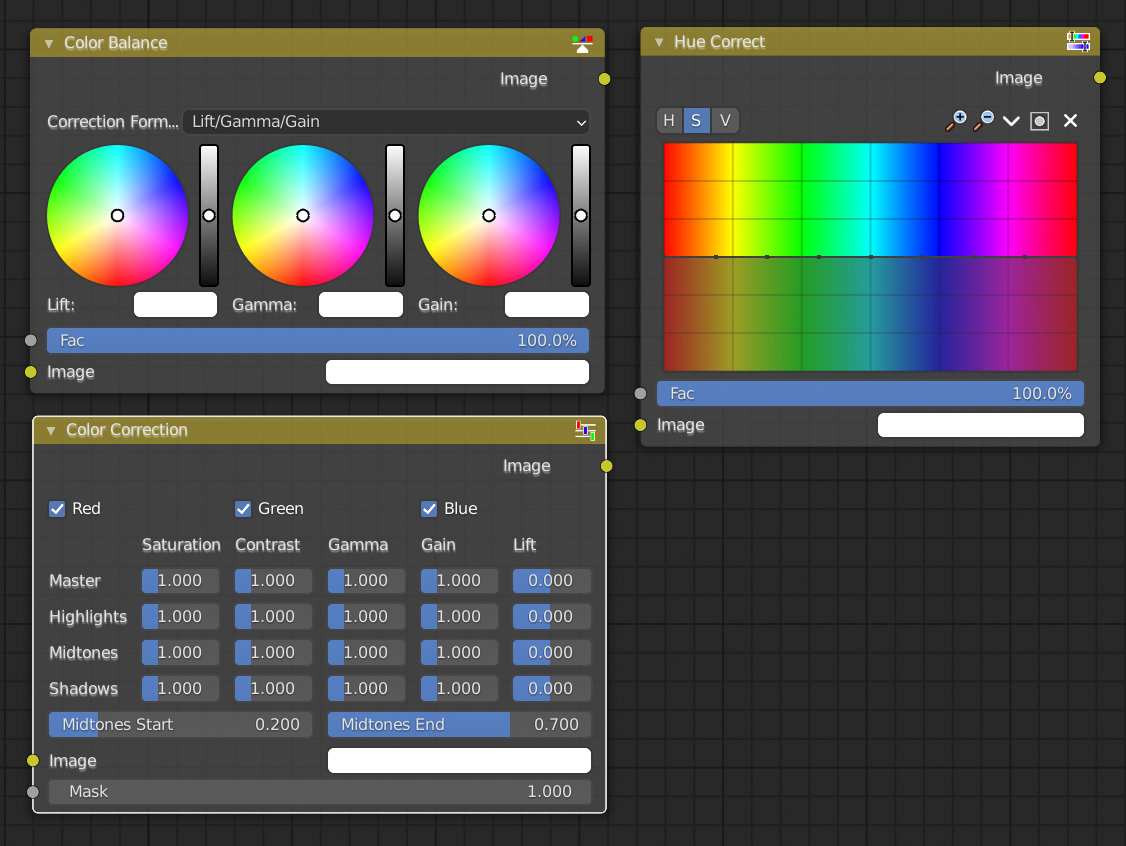Disable the Blue channel checkbox
Viewport: 1126px width, 846px height.
(x=429, y=508)
